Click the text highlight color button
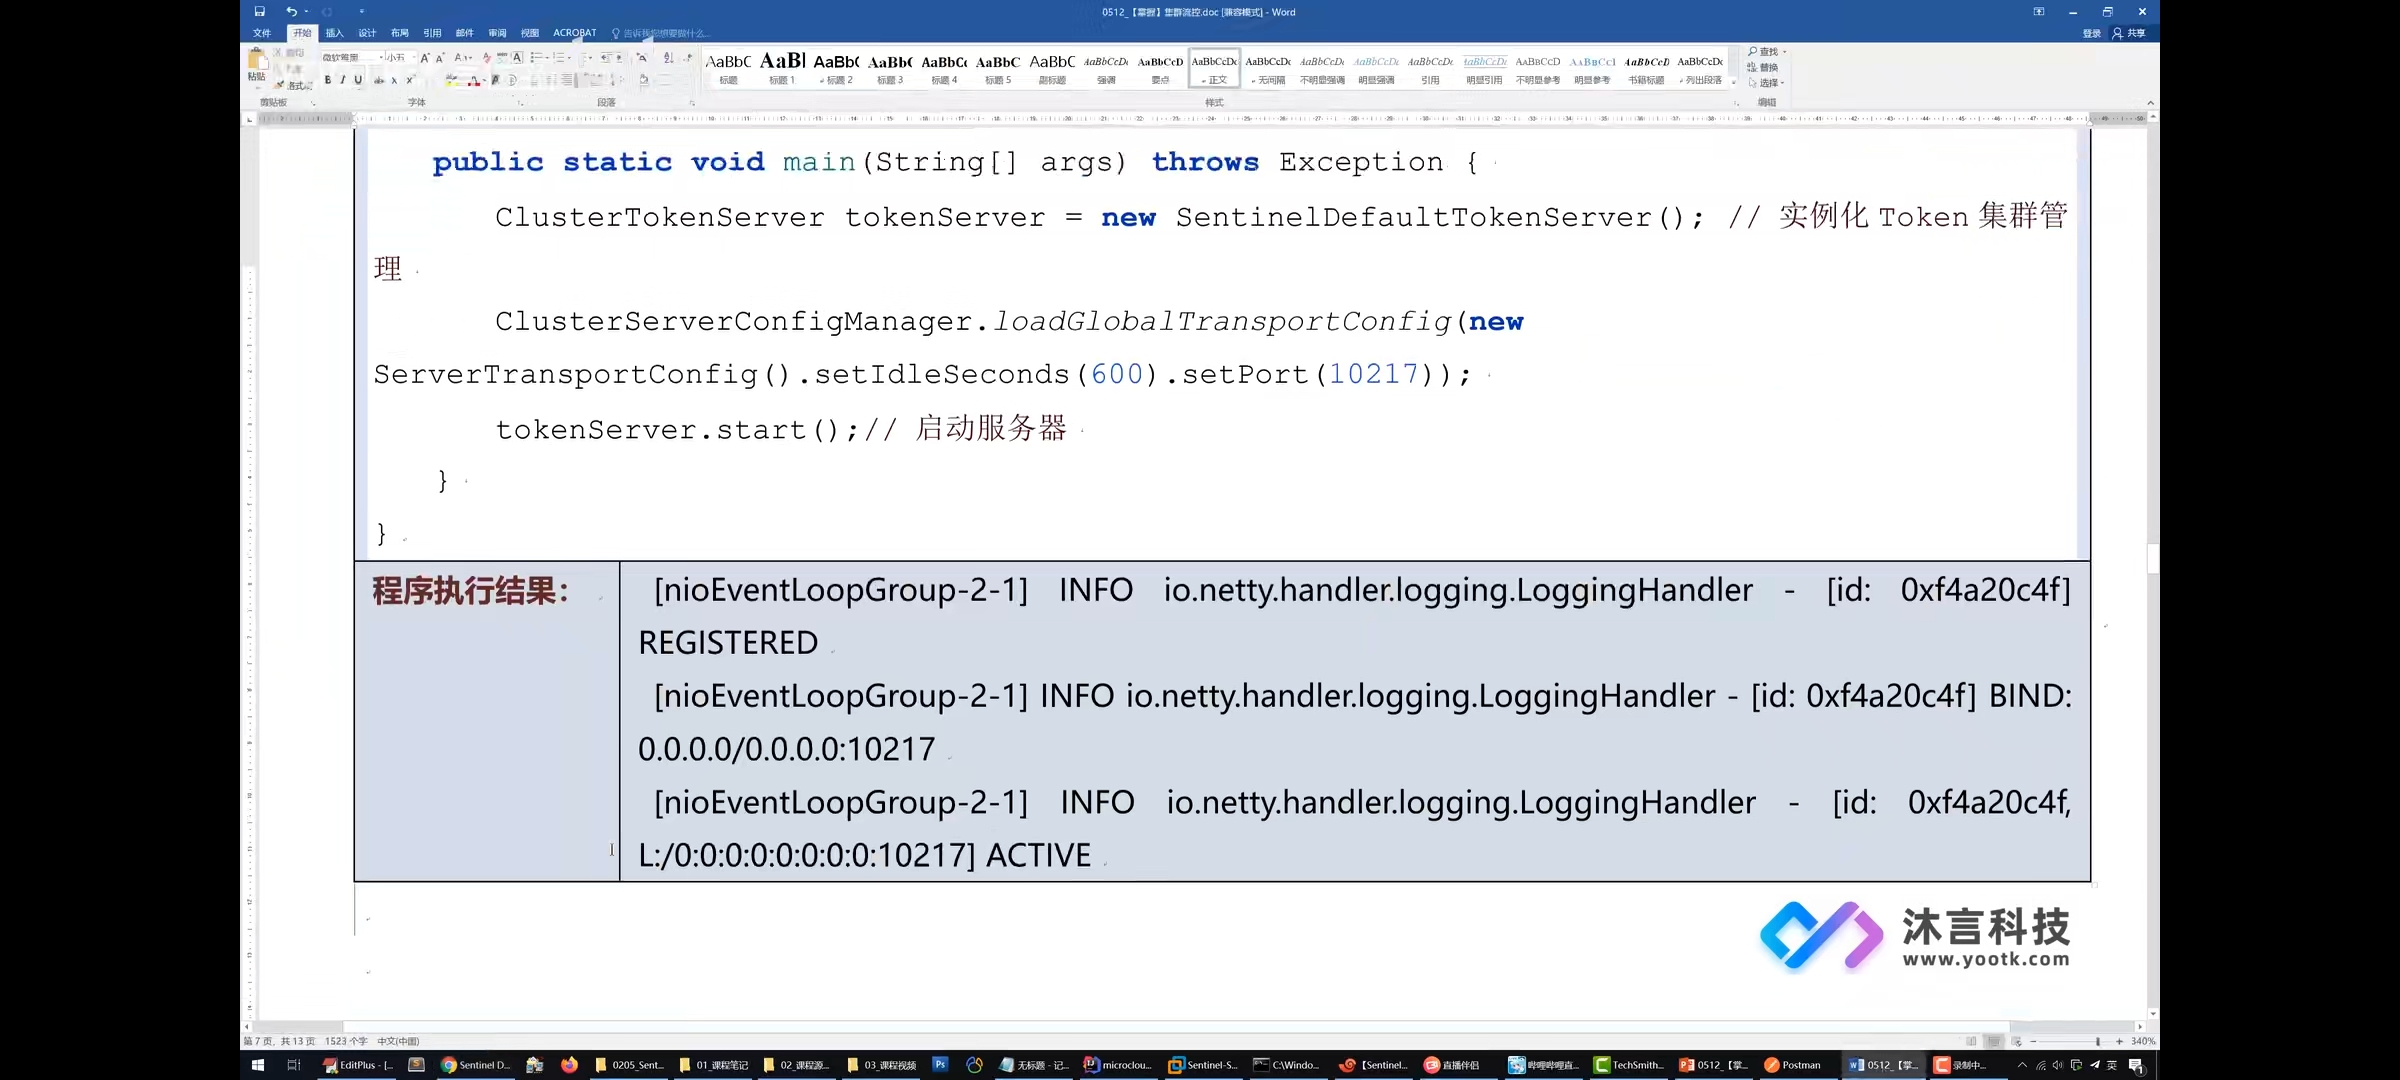 452,80
